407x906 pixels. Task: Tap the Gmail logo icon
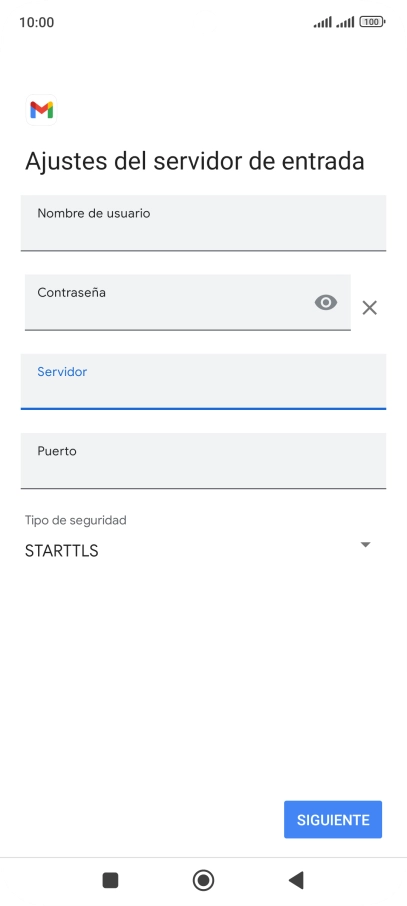[x=42, y=110]
